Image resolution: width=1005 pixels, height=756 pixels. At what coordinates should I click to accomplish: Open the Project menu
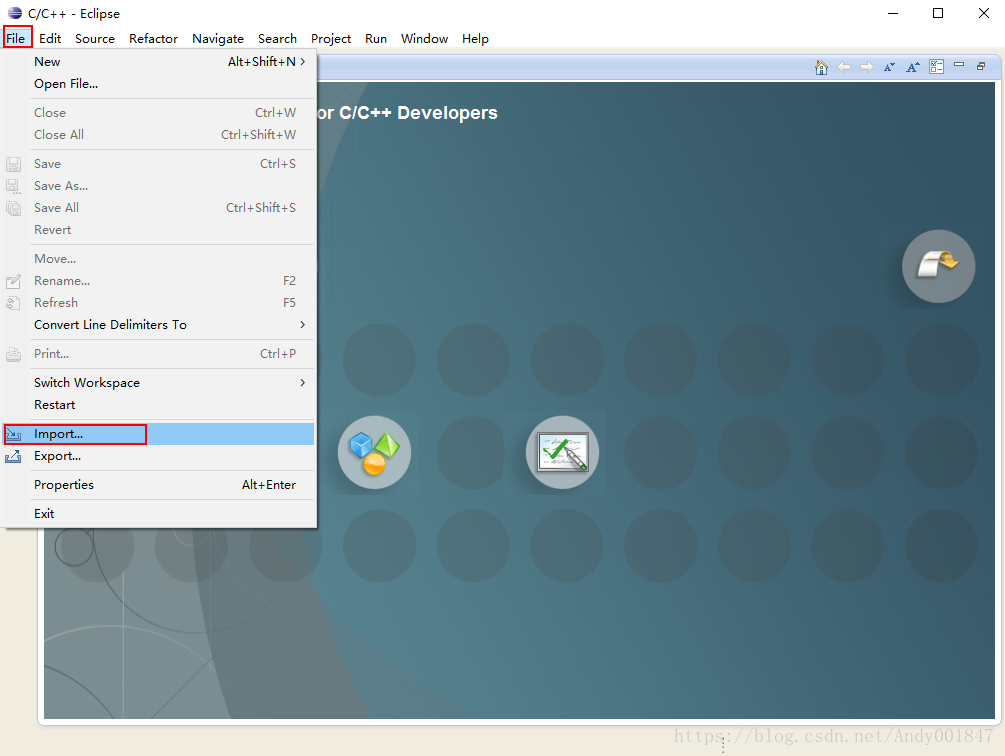331,38
